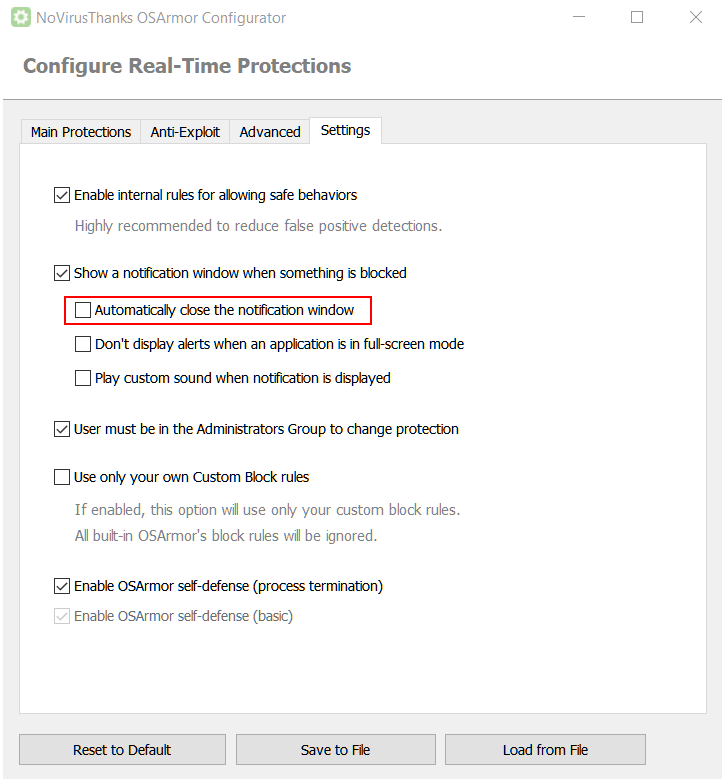The width and height of the screenshot is (722, 779).
Task: Go to the Advanced tab
Action: [x=270, y=132]
